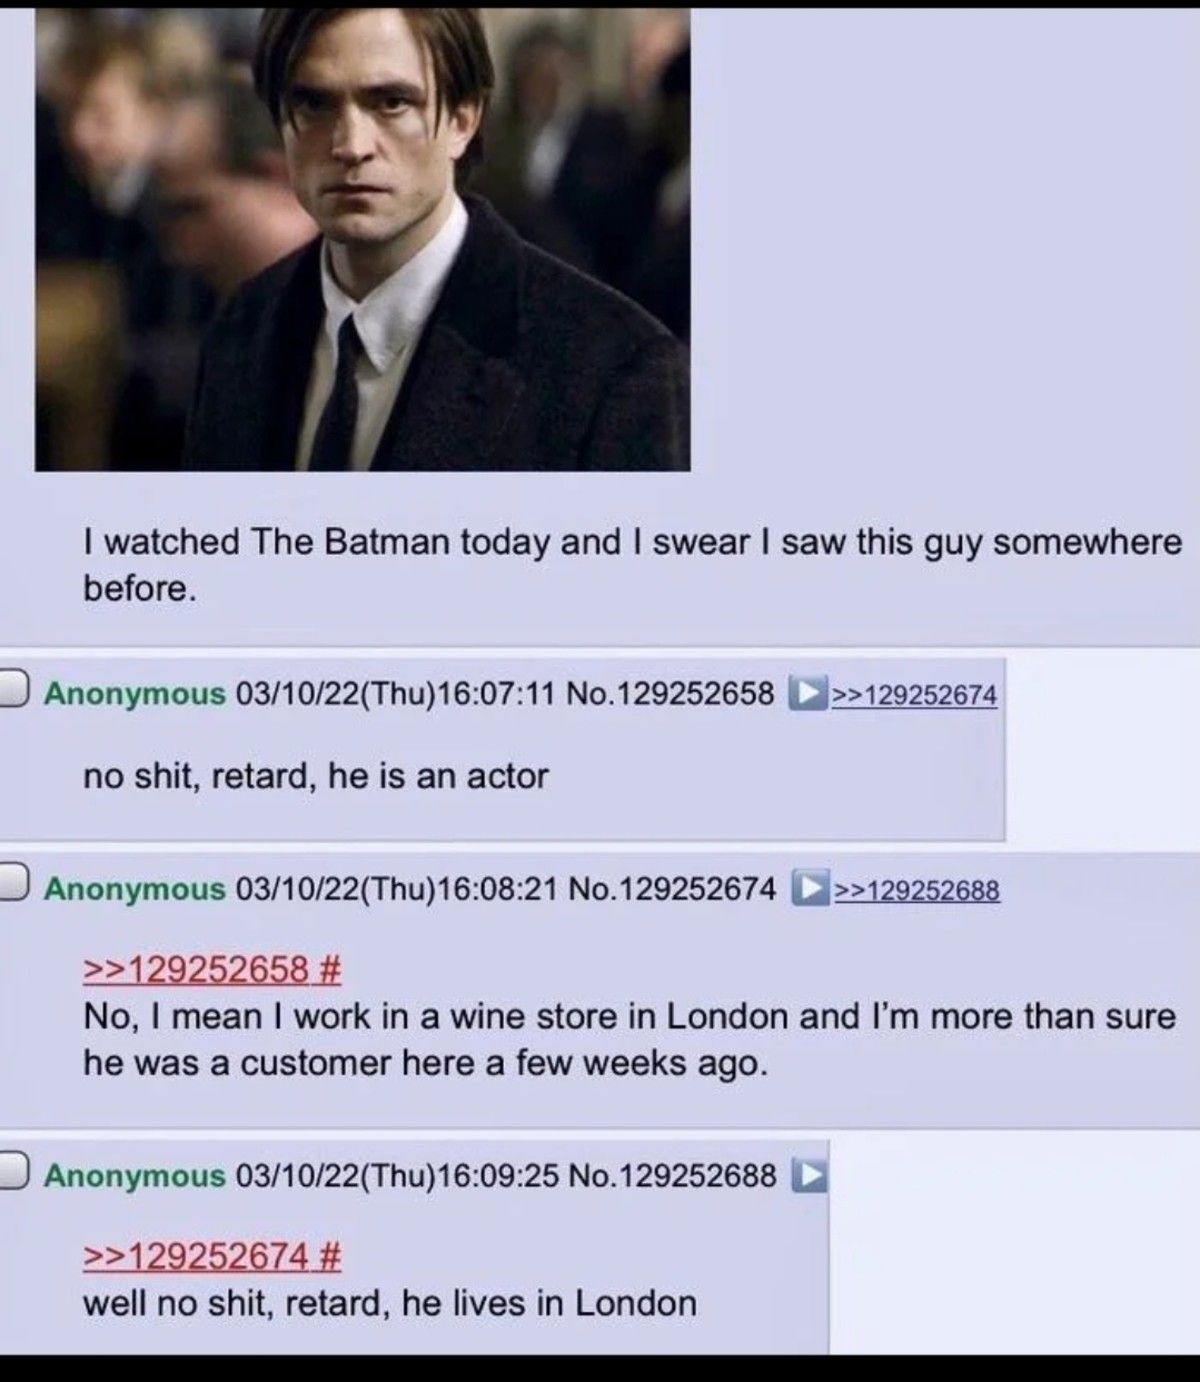Open post menu arrow for No.129252688
Screen dimensions: 1200x1382
click(x=809, y=1175)
